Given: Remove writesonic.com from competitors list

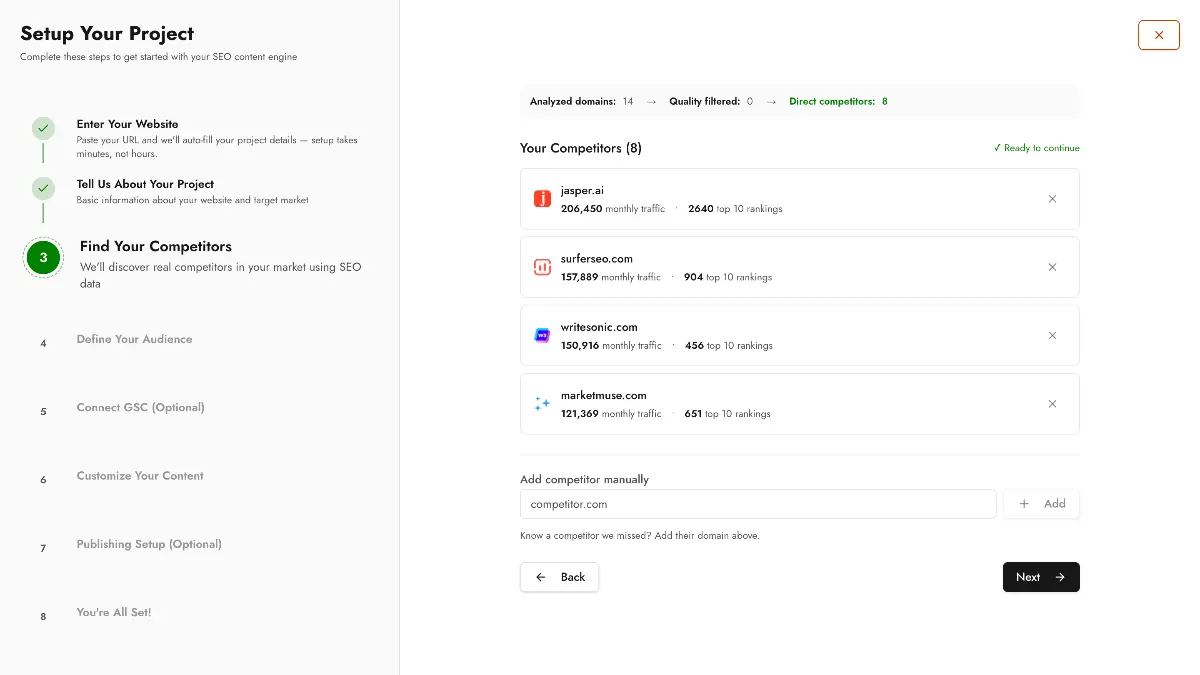Looking at the screenshot, I should coord(1052,335).
